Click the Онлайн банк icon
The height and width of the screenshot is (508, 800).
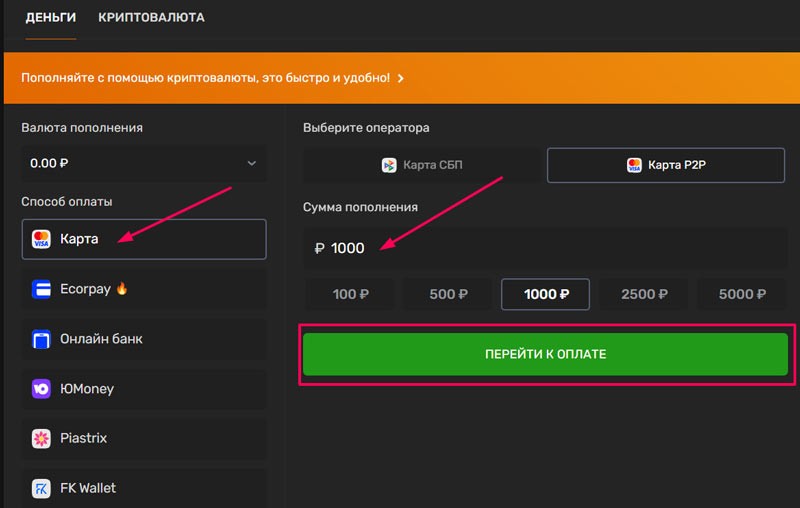pyautogui.click(x=41, y=339)
